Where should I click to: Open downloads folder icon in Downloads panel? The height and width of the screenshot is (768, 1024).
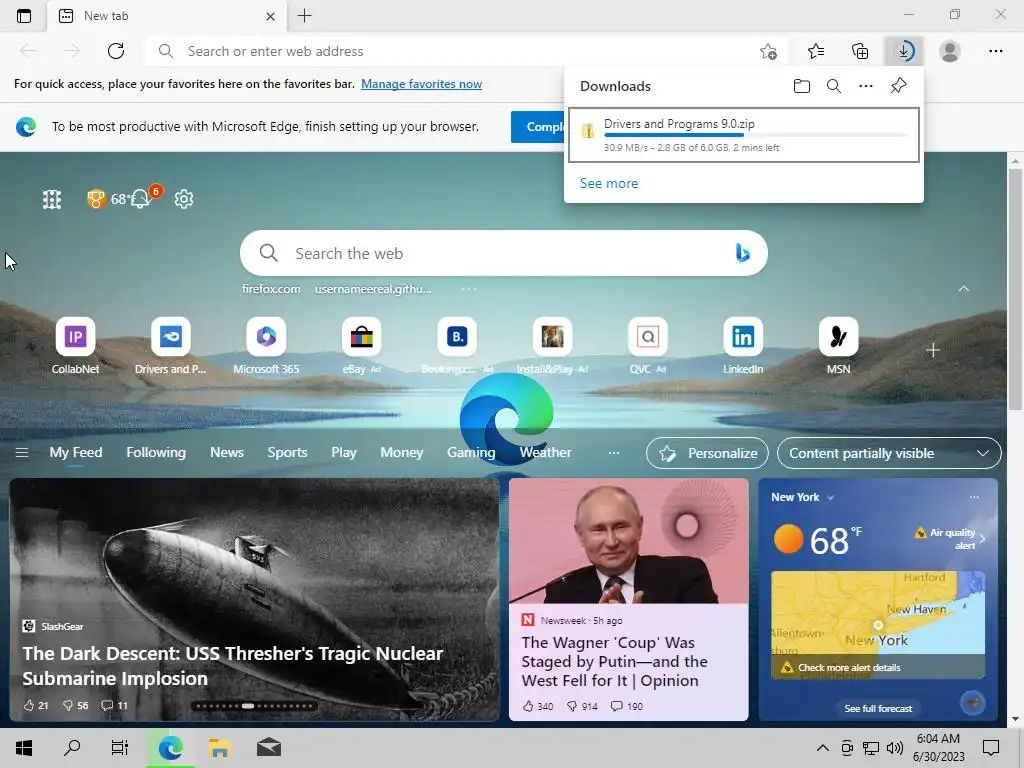coord(801,86)
